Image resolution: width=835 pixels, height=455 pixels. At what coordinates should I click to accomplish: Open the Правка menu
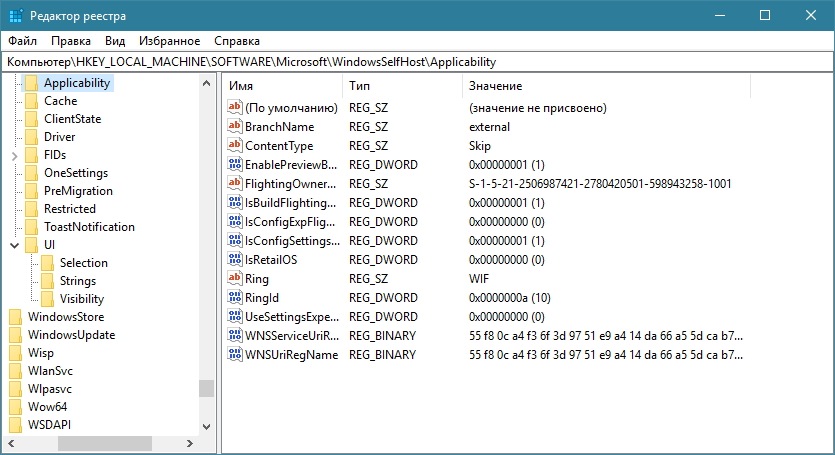coord(71,41)
